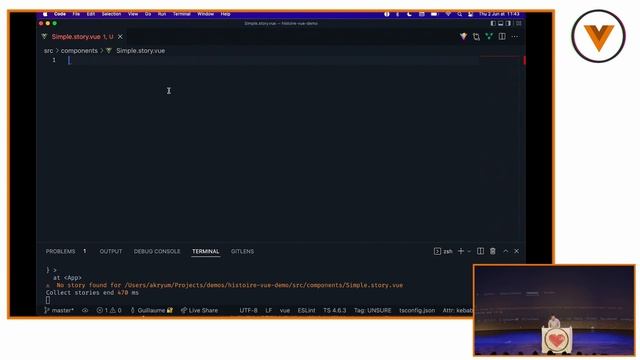Click the date and time in menu bar
This screenshot has height=360, width=640.
click(x=499, y=14)
